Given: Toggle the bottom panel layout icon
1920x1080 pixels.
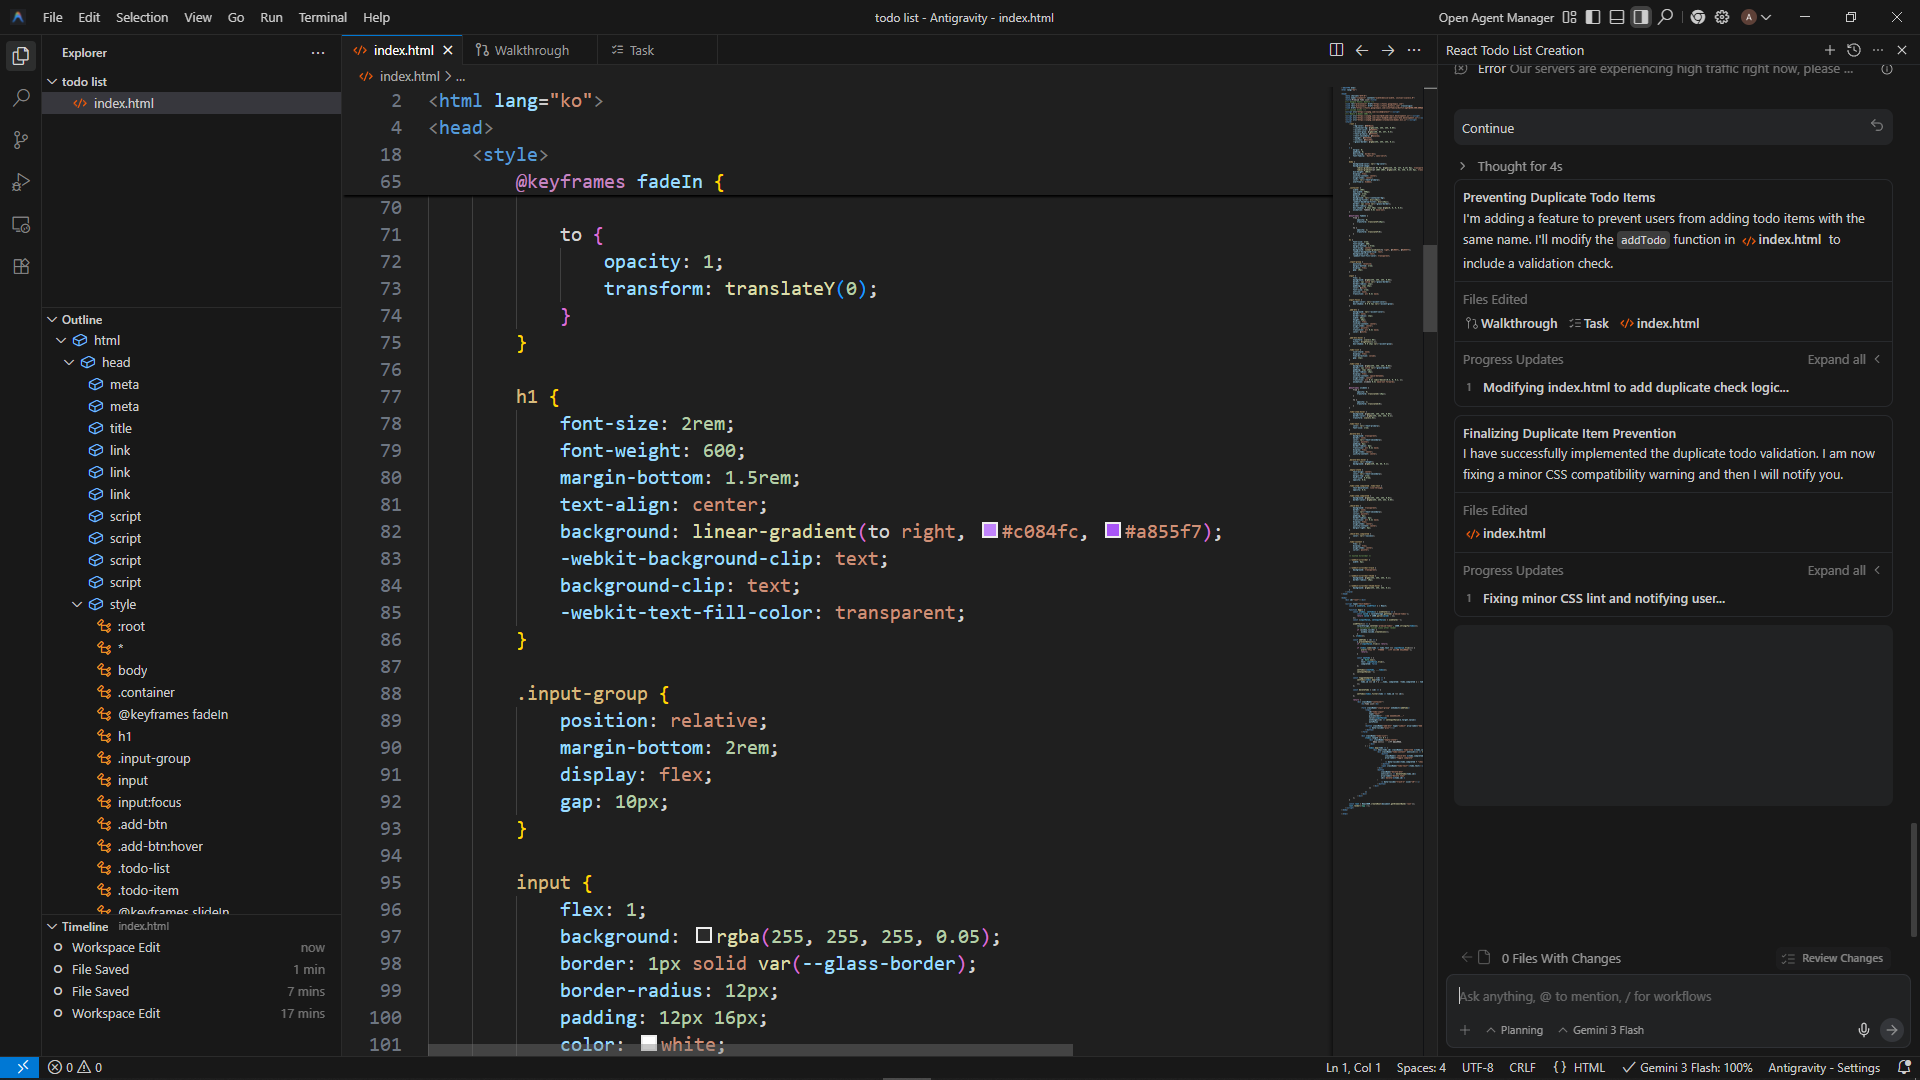Looking at the screenshot, I should [x=1617, y=17].
